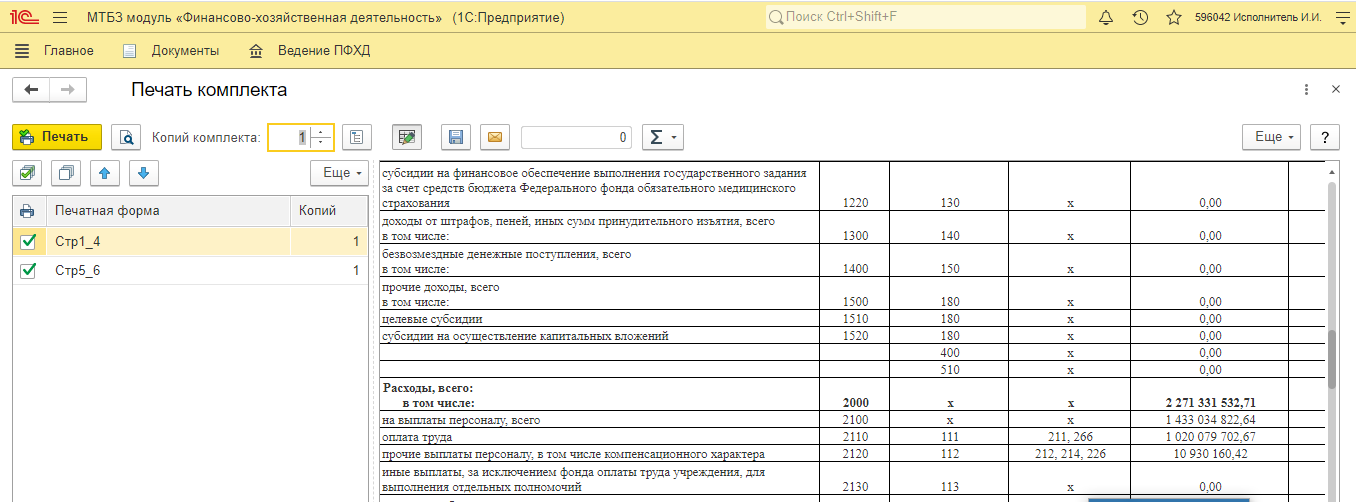Toggle the document edit mode icon
The width and height of the screenshot is (1356, 502).
[x=407, y=137]
